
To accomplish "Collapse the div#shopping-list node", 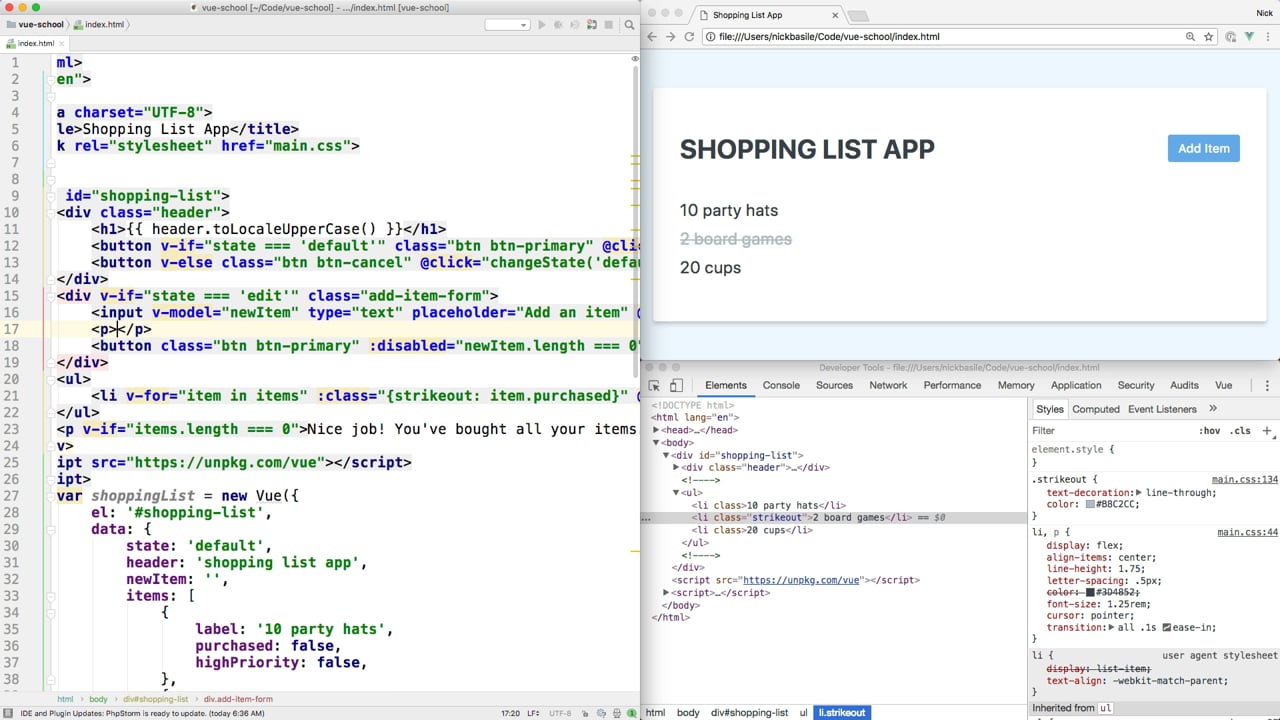I will point(666,455).
